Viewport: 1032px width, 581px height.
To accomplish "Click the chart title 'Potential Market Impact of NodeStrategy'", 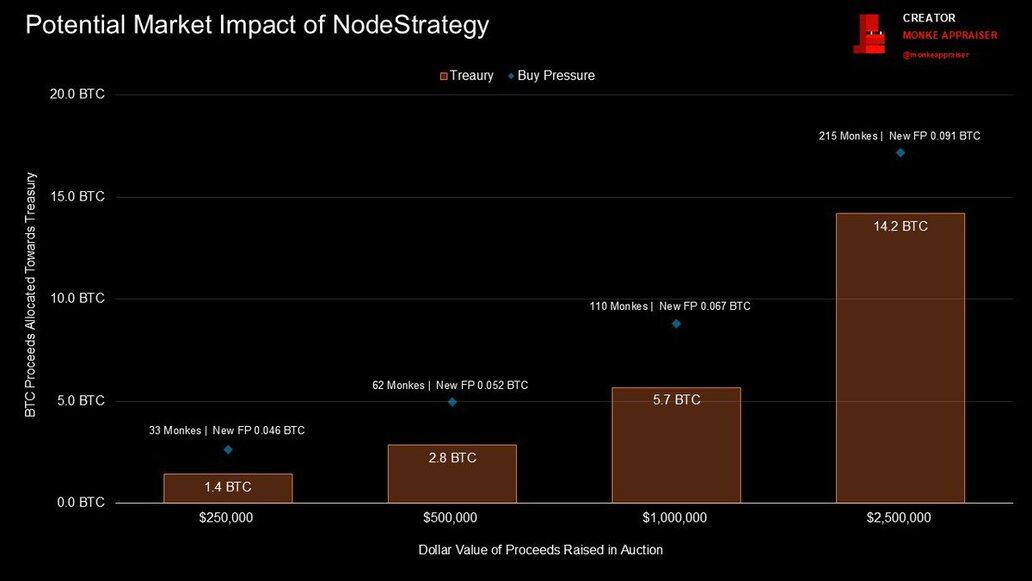I will [x=257, y=25].
